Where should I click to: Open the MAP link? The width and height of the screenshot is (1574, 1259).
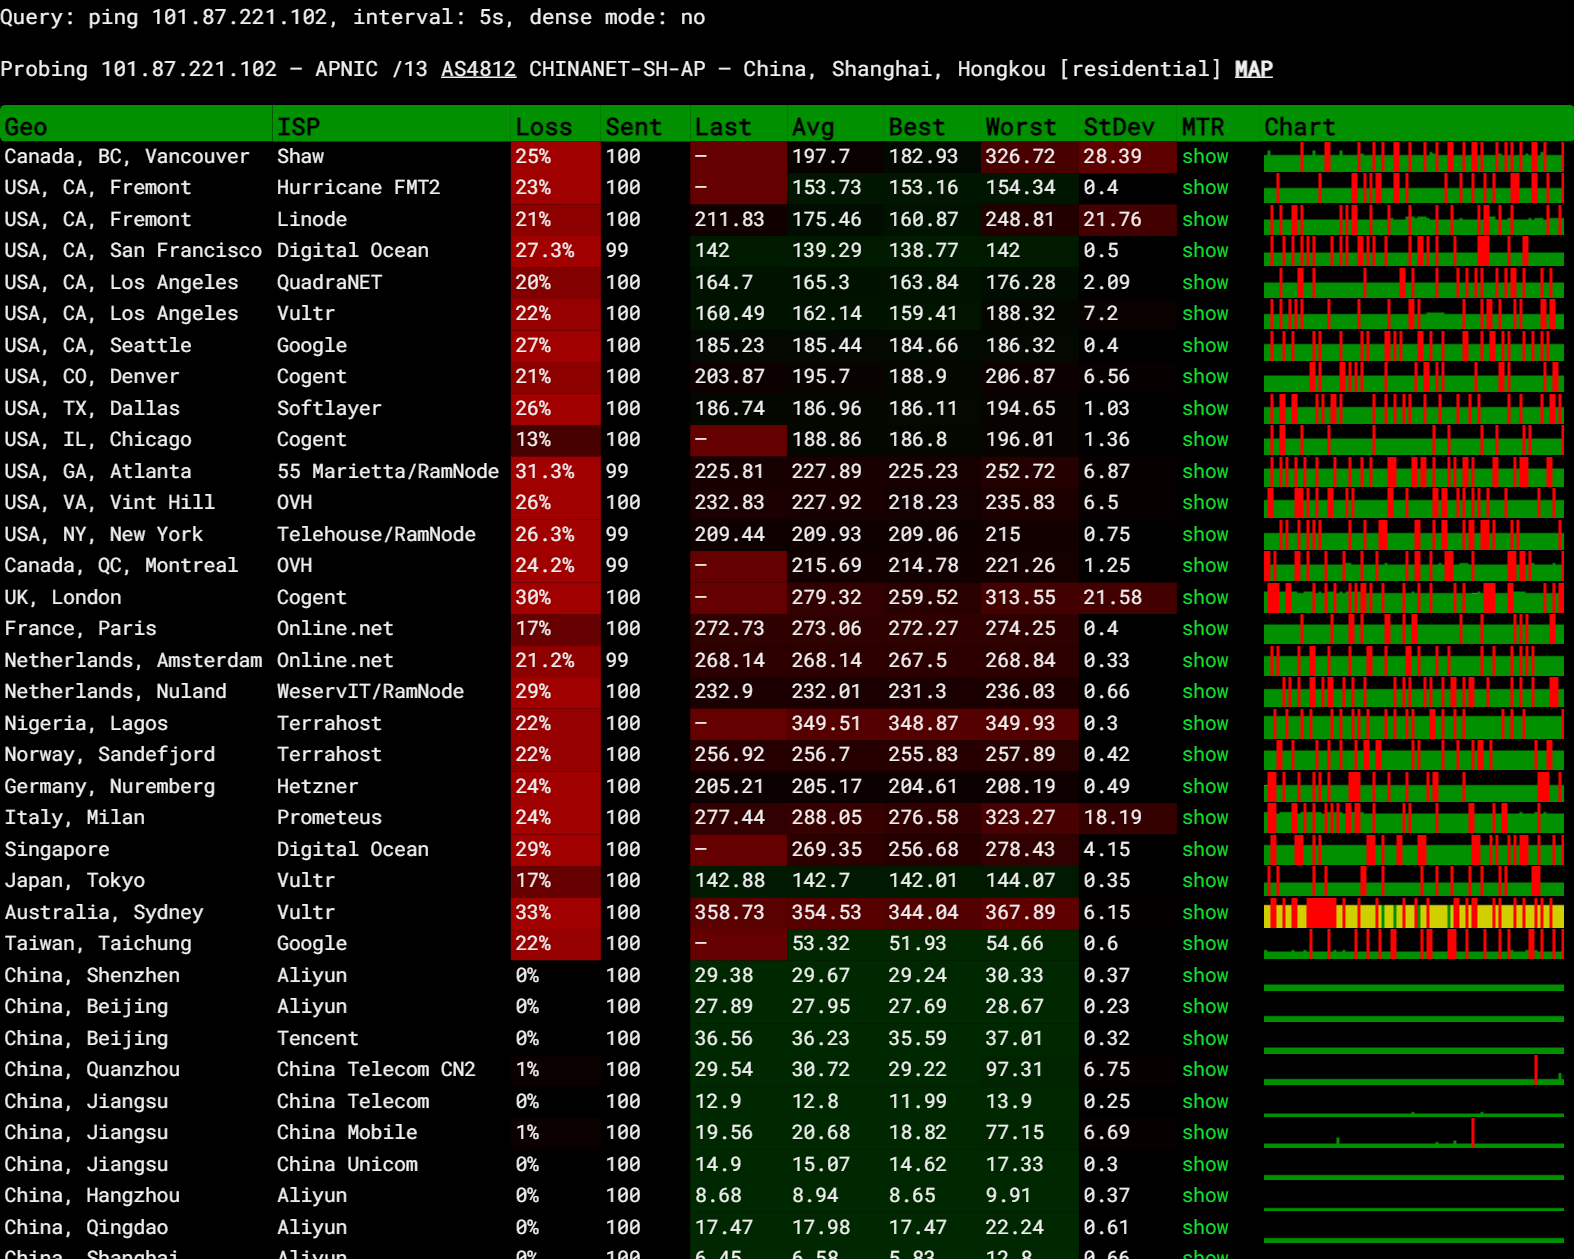click(x=1253, y=69)
